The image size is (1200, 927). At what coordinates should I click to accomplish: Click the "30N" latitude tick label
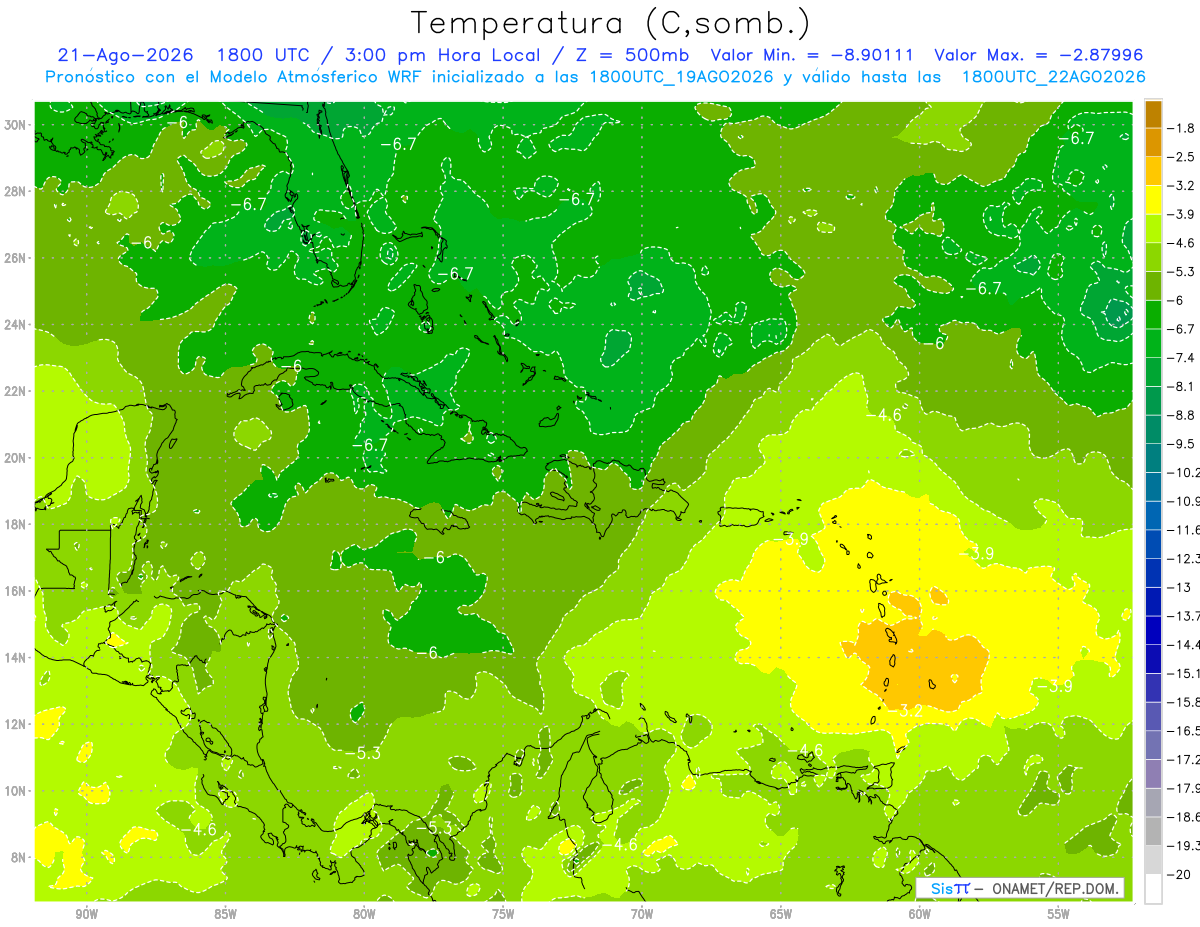pos(16,125)
